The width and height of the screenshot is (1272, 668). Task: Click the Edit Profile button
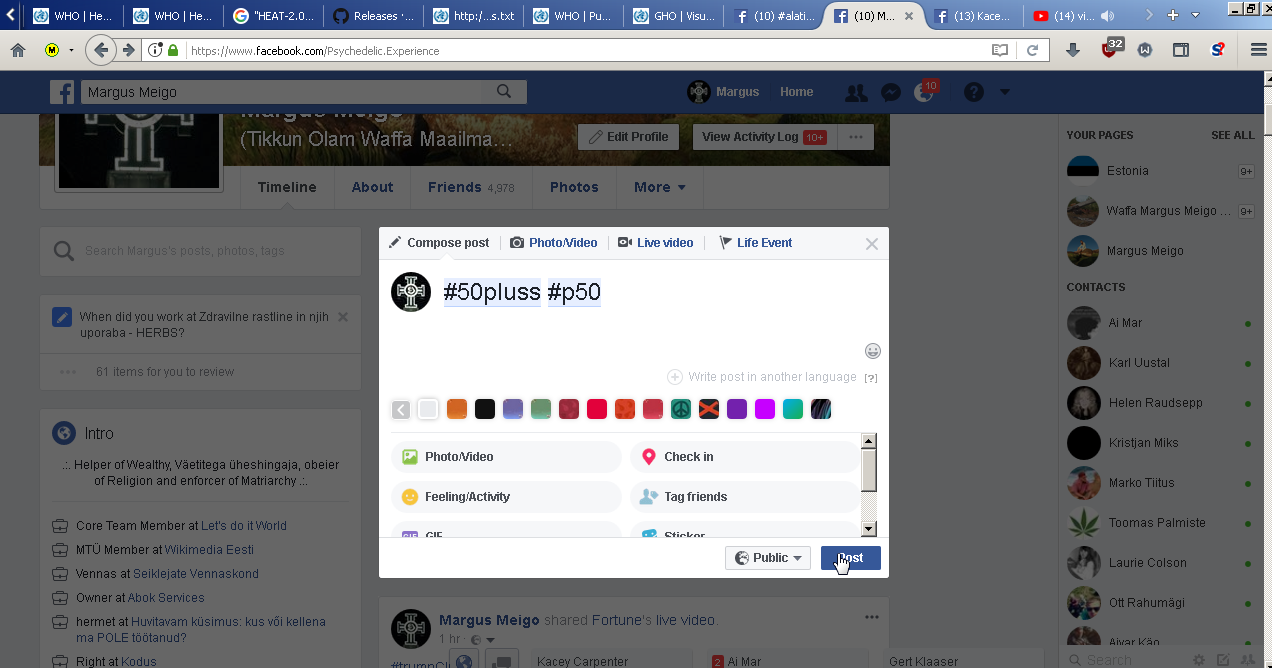coord(628,137)
